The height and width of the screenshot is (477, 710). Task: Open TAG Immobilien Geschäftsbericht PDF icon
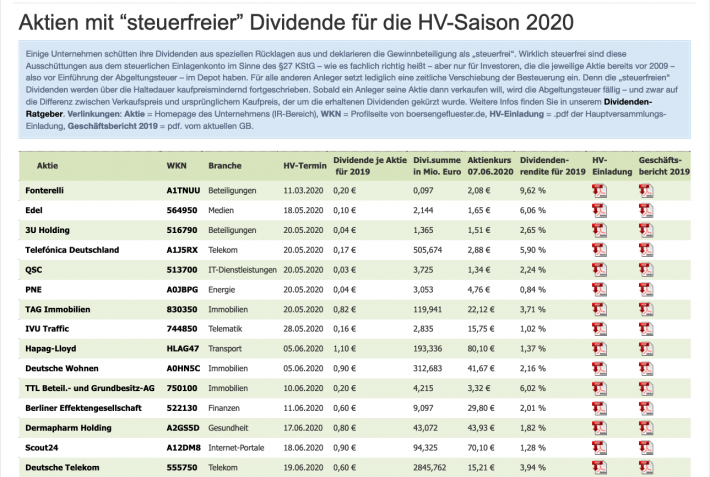[x=646, y=309]
